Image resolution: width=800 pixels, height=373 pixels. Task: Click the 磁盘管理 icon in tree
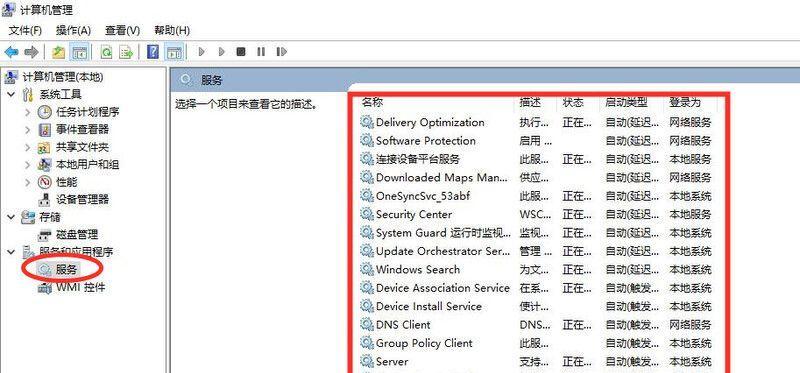point(45,235)
